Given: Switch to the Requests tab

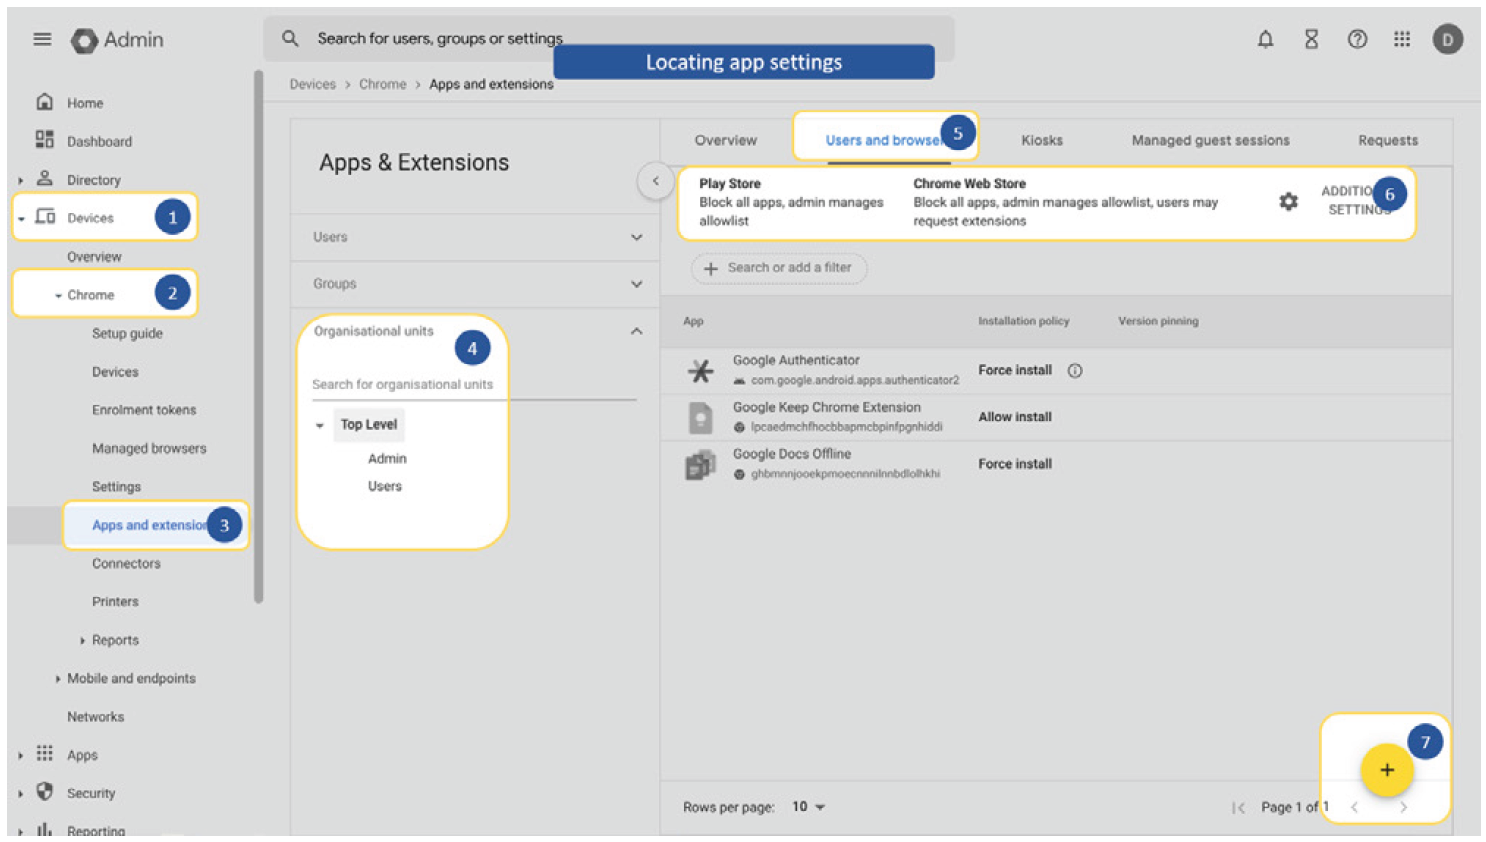Looking at the screenshot, I should (x=1388, y=140).
